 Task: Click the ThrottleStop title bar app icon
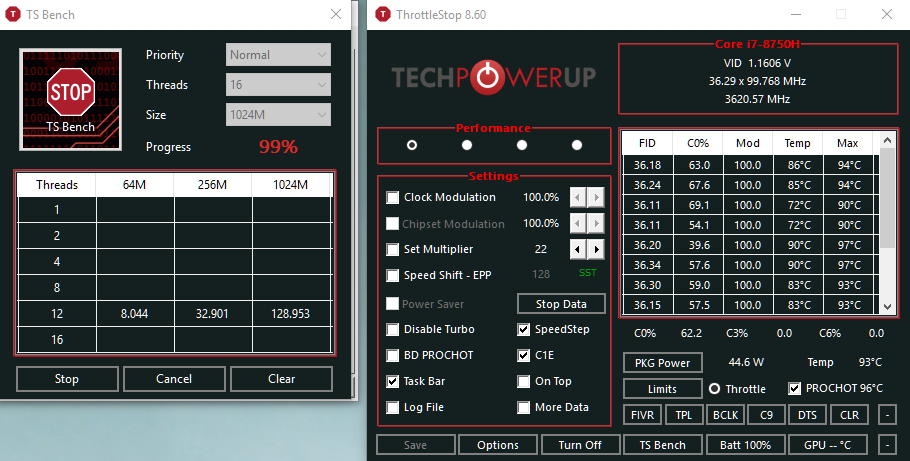coord(383,15)
